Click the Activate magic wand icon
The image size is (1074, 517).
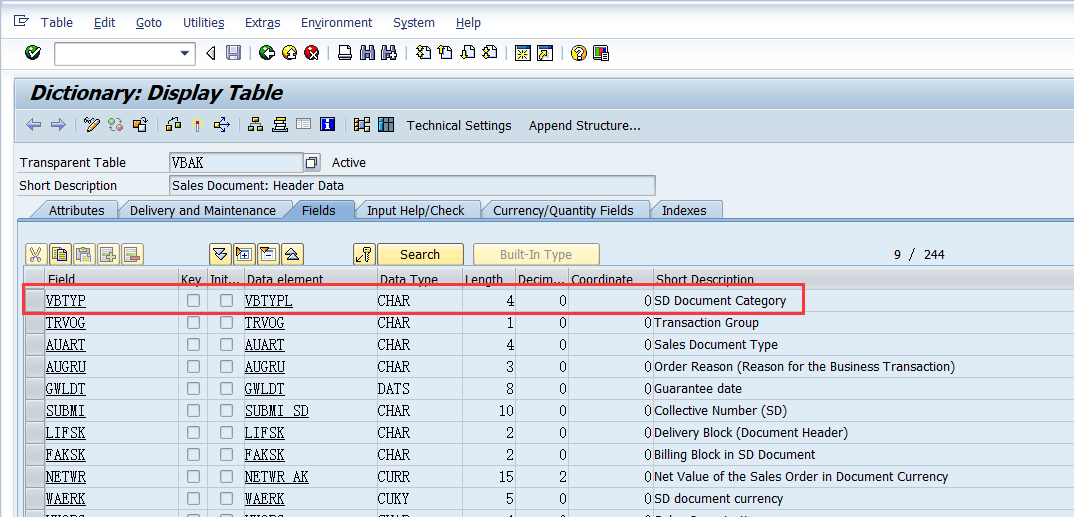pos(197,125)
